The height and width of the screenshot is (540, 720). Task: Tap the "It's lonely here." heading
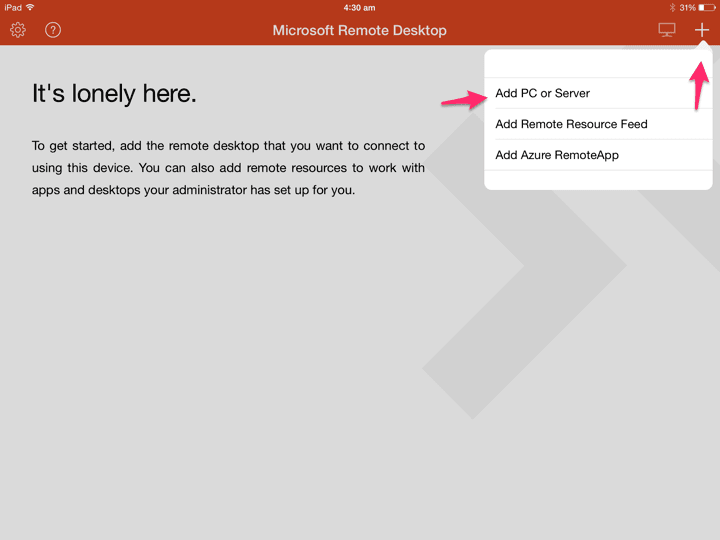(114, 94)
